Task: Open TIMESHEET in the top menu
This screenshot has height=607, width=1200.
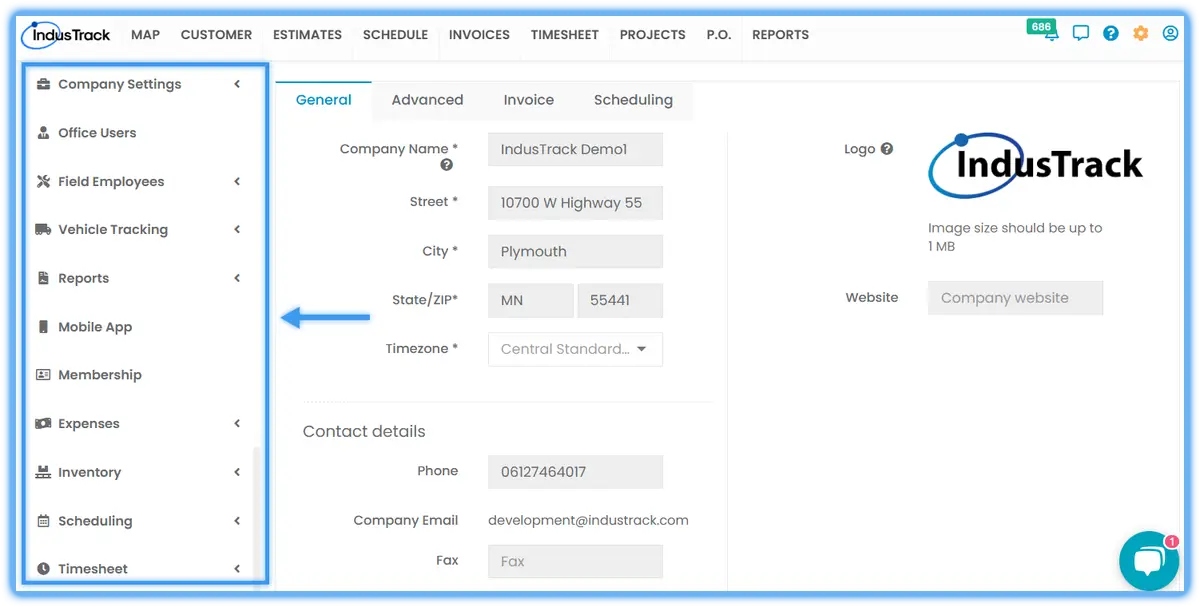Action: point(564,34)
